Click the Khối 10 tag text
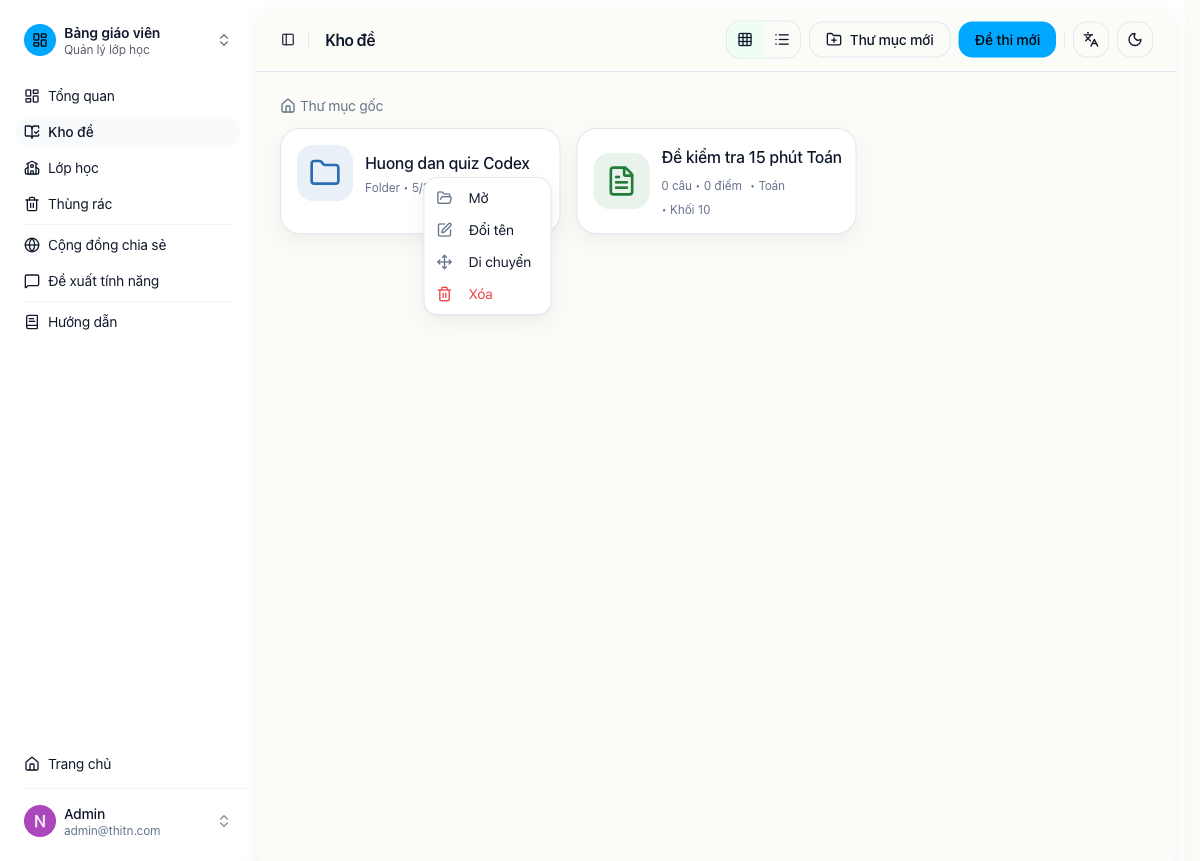 click(690, 210)
